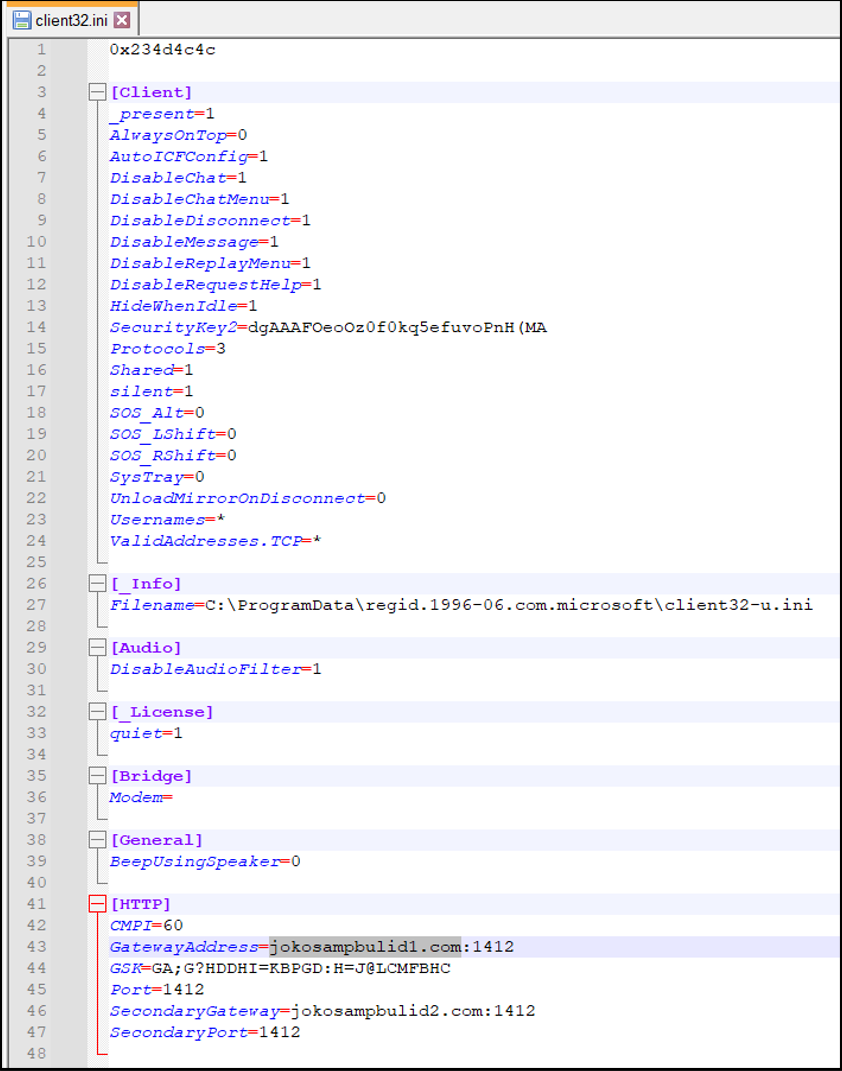Click the 0x234d4c4c text on first line

[x=162, y=49]
